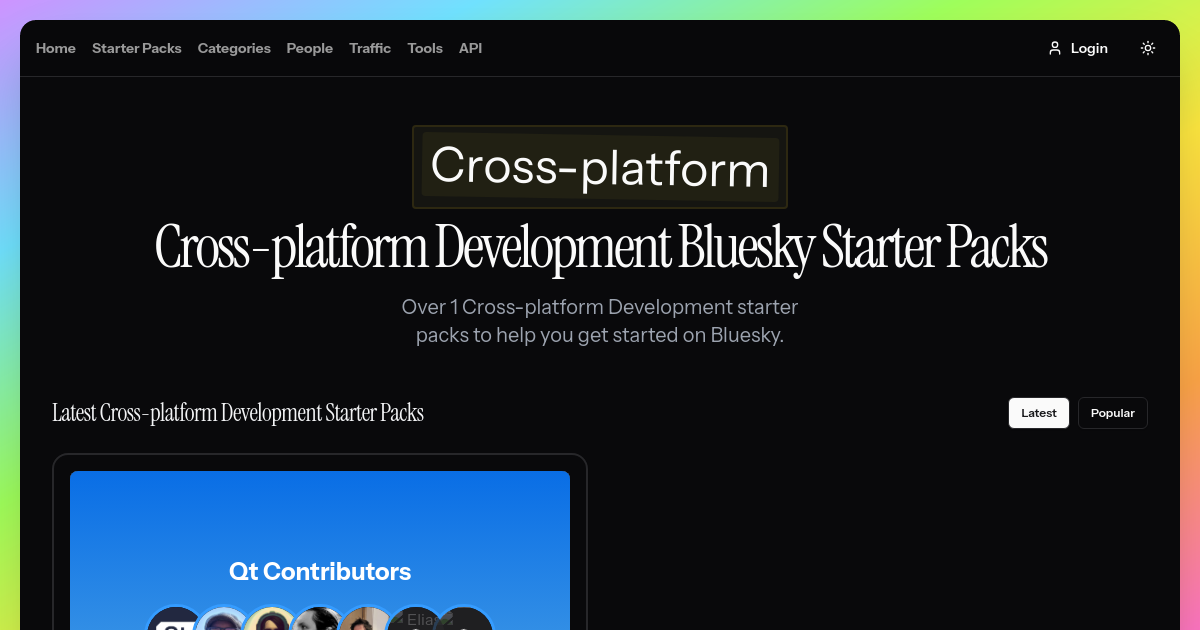Image resolution: width=1200 pixels, height=630 pixels.
Task: Click the avatar labeled Elias
Action: coord(415,620)
